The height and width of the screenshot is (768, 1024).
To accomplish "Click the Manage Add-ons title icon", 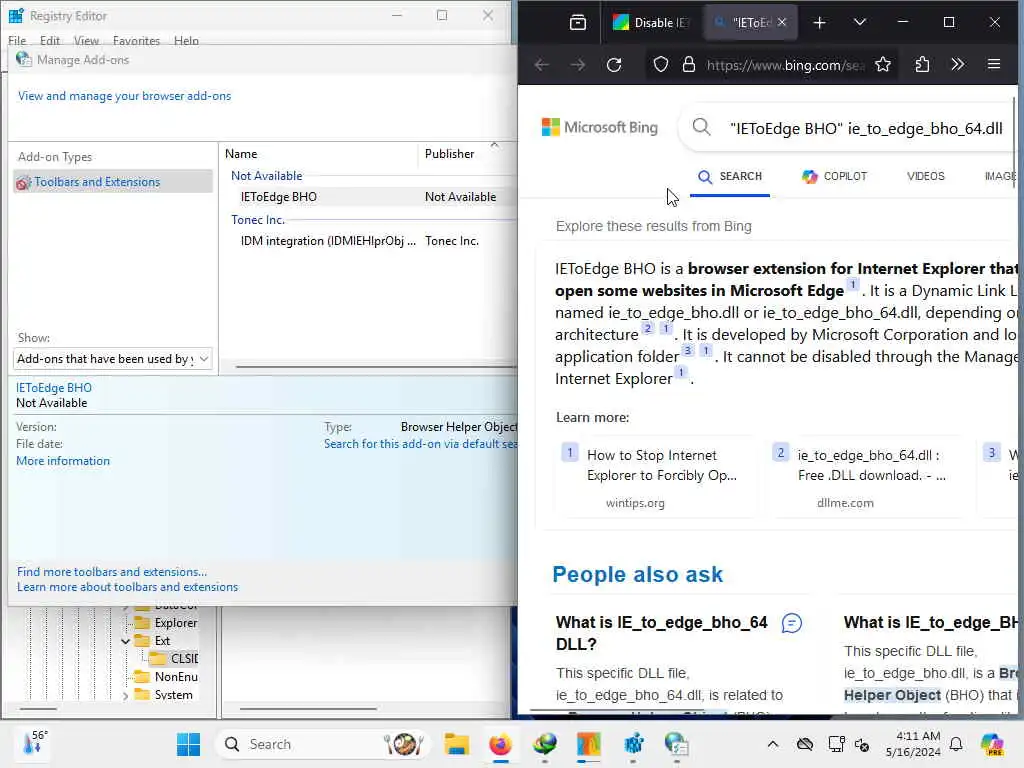I will 24,59.
